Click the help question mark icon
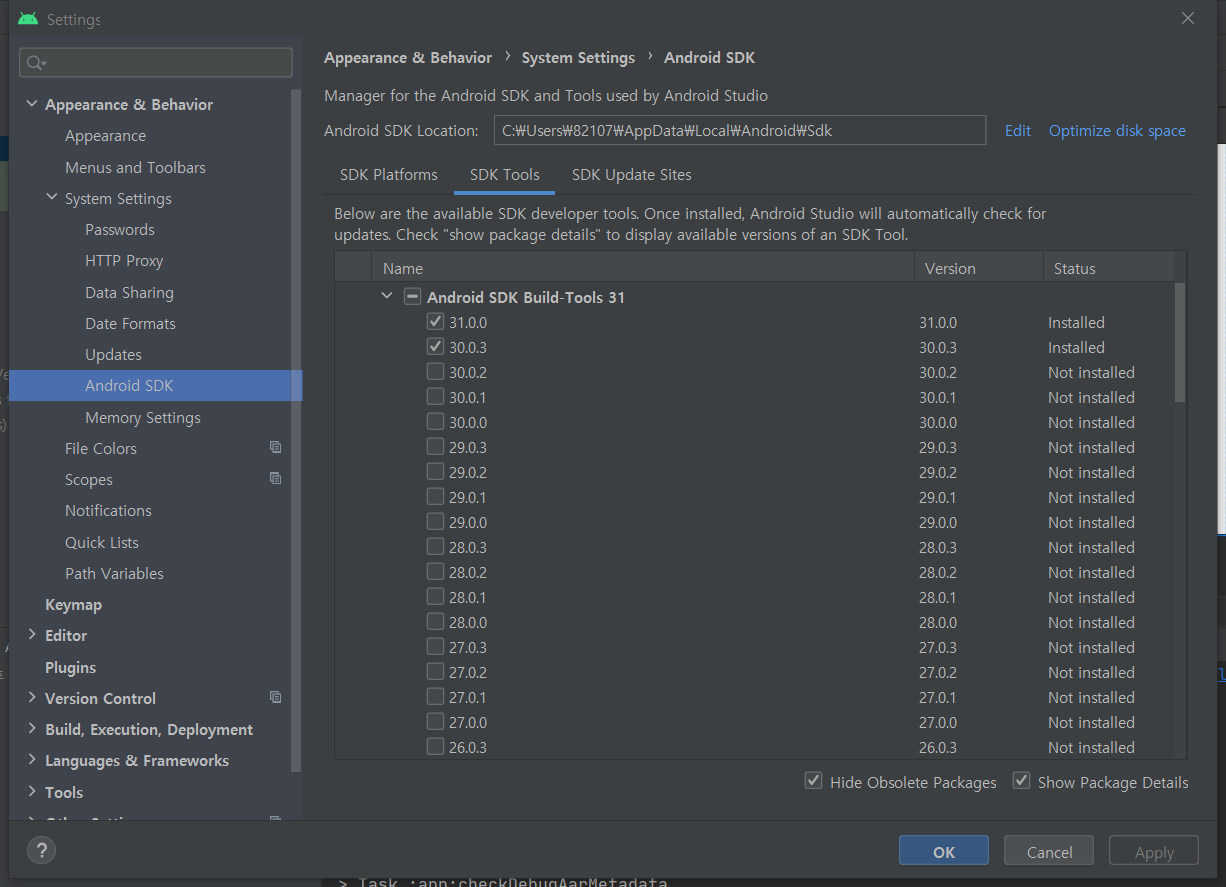 (x=41, y=851)
